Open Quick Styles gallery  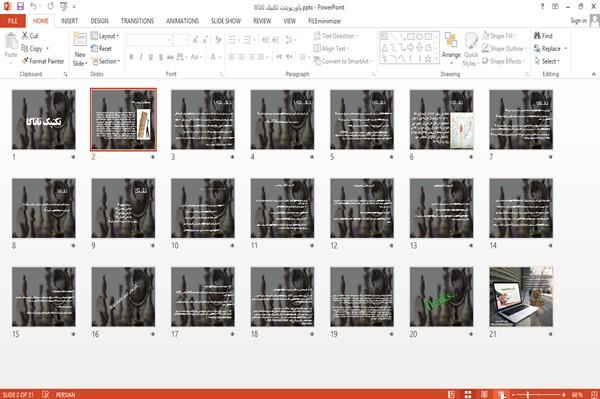(471, 50)
